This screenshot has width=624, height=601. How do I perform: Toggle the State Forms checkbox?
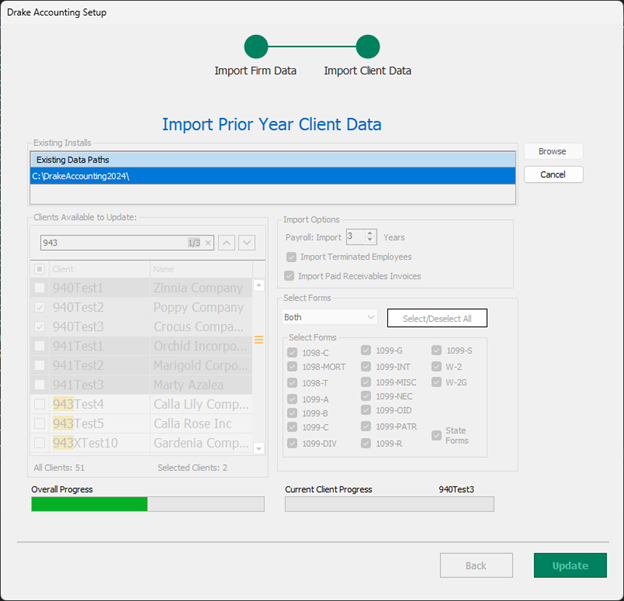pos(437,435)
